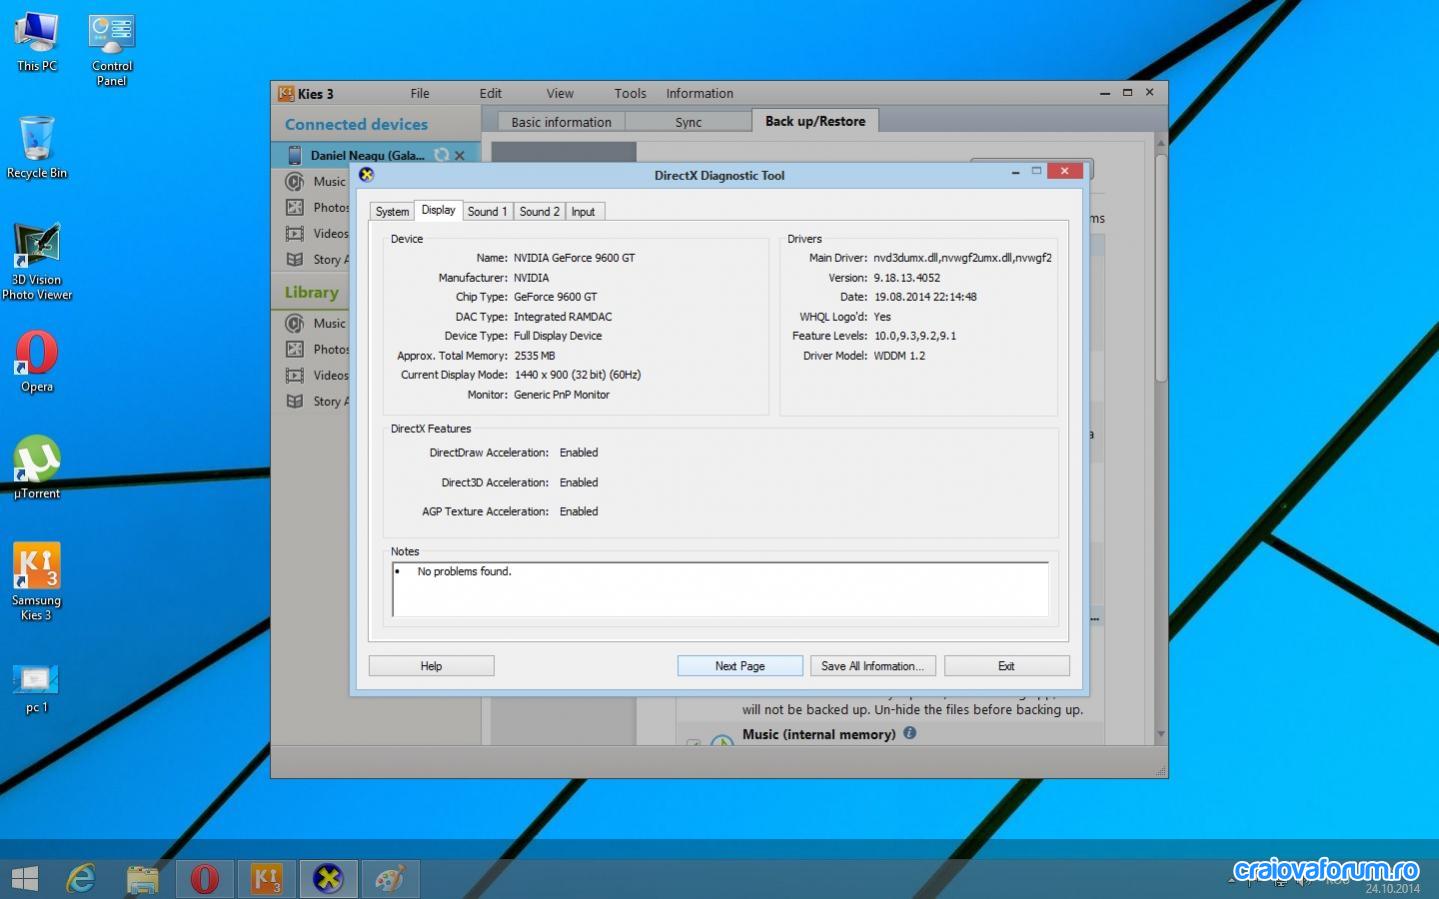Open the Kies Information menu

(700, 93)
